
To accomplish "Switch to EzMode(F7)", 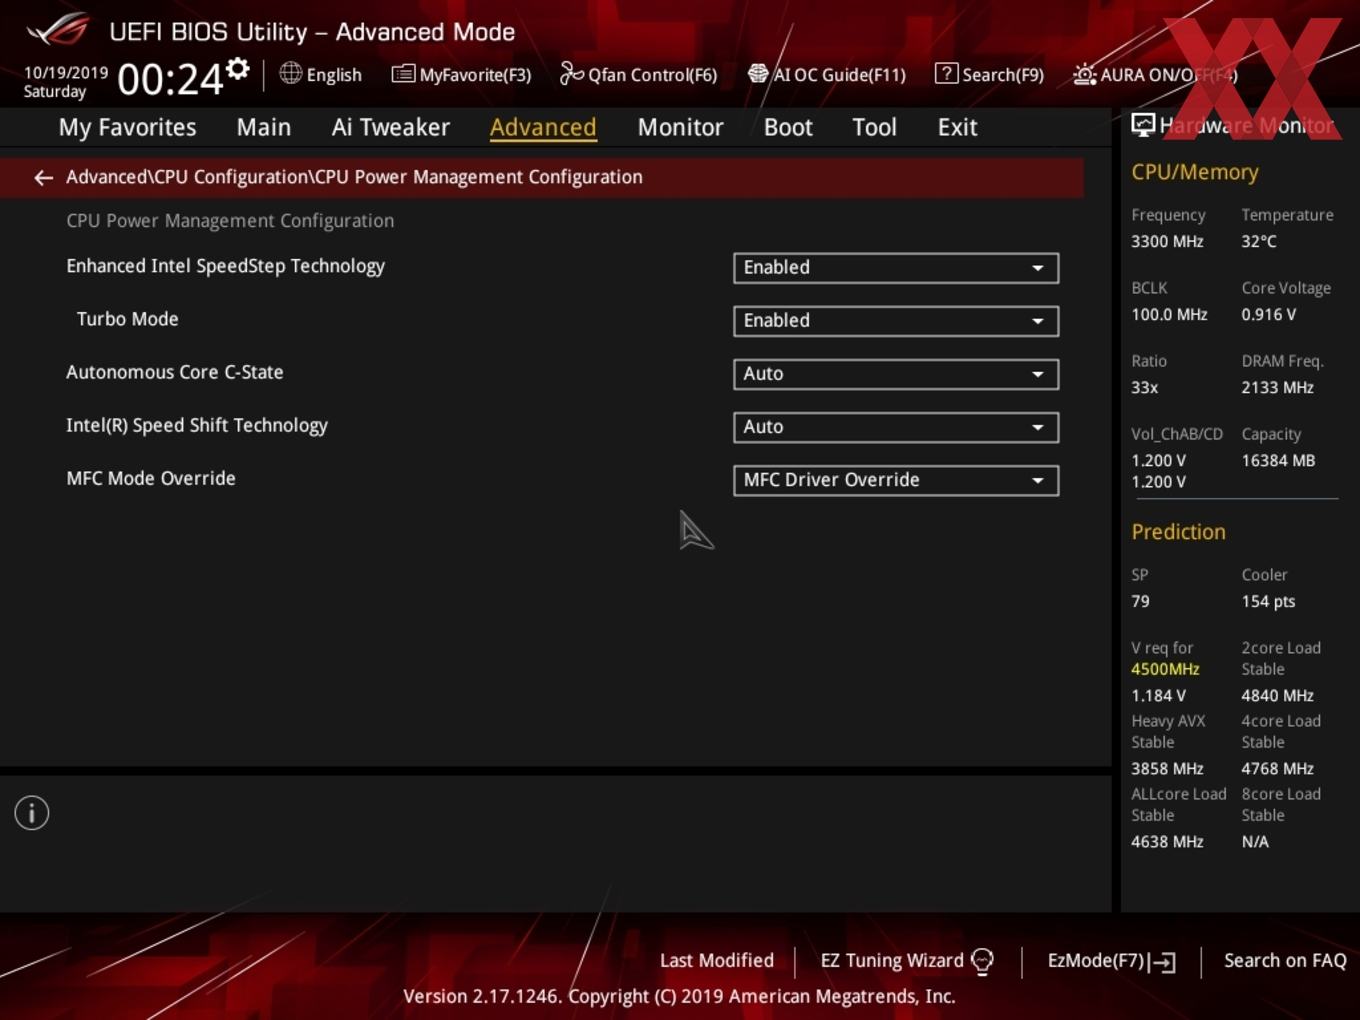I will click(x=1111, y=961).
